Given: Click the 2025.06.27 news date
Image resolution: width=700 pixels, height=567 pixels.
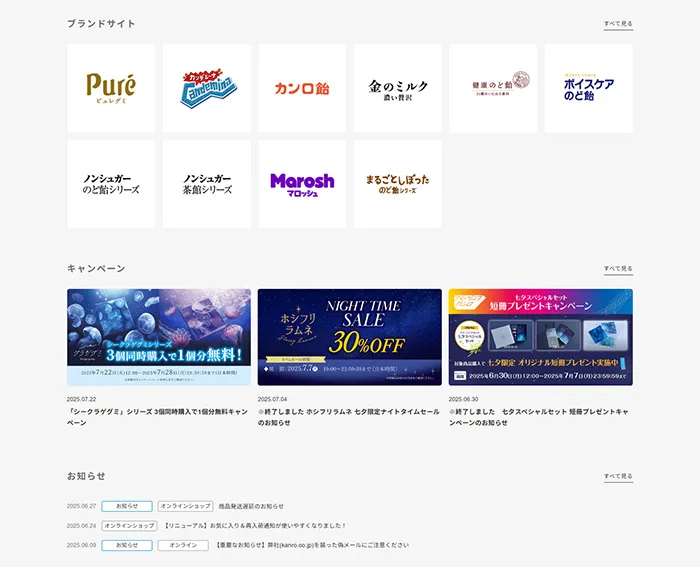Looking at the screenshot, I should [x=82, y=506].
